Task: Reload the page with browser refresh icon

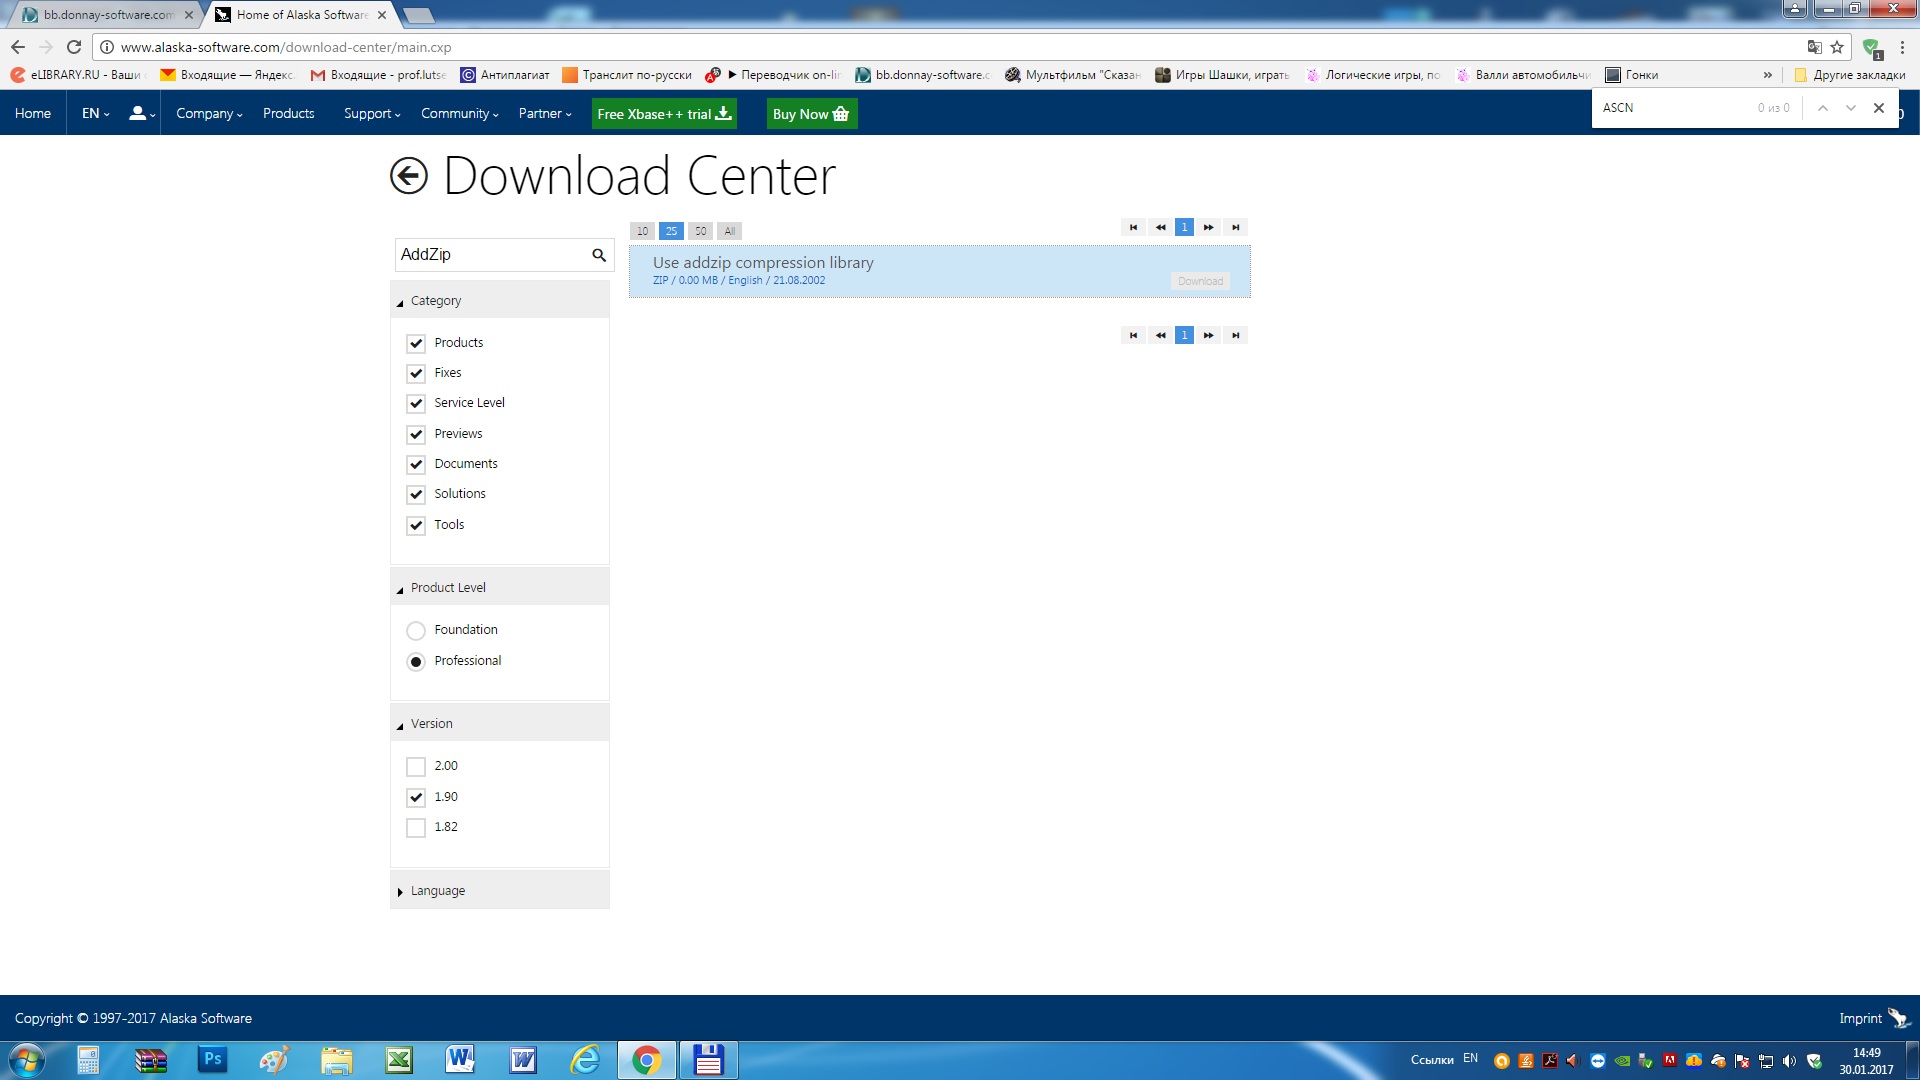Action: coord(74,47)
